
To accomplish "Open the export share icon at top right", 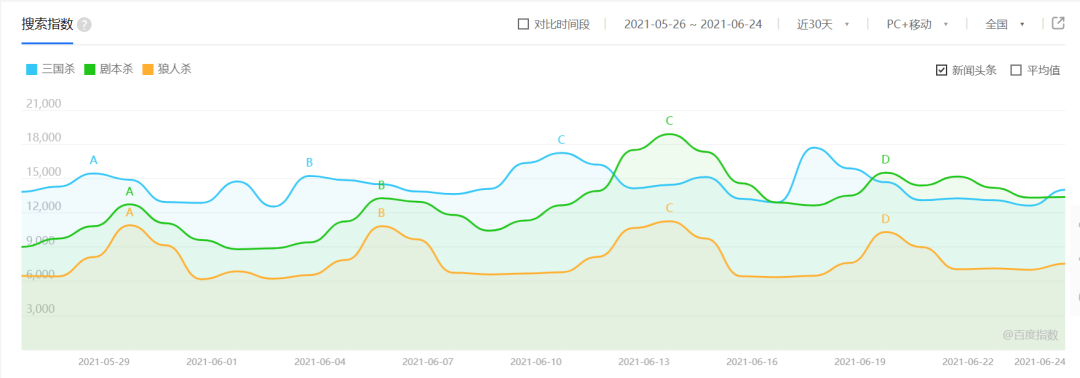I will (x=1058, y=23).
